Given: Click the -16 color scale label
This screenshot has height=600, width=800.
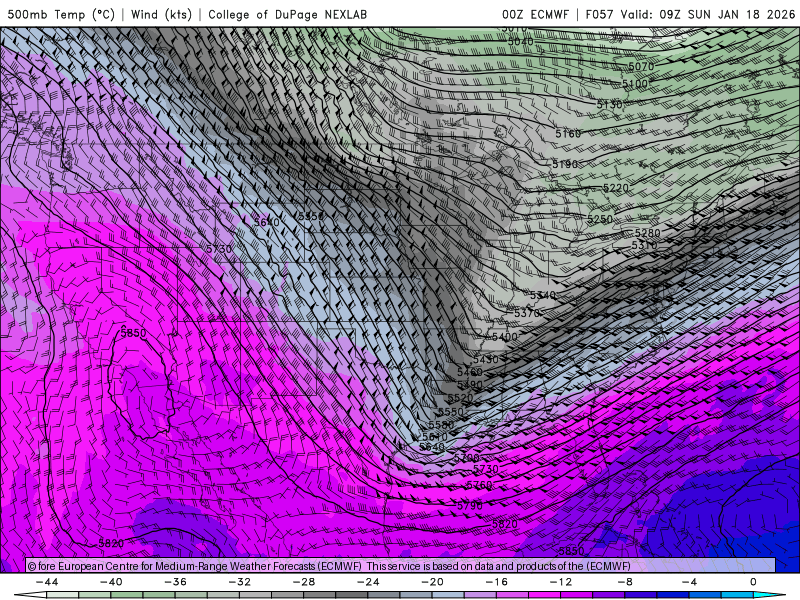Looking at the screenshot, I should [497, 582].
